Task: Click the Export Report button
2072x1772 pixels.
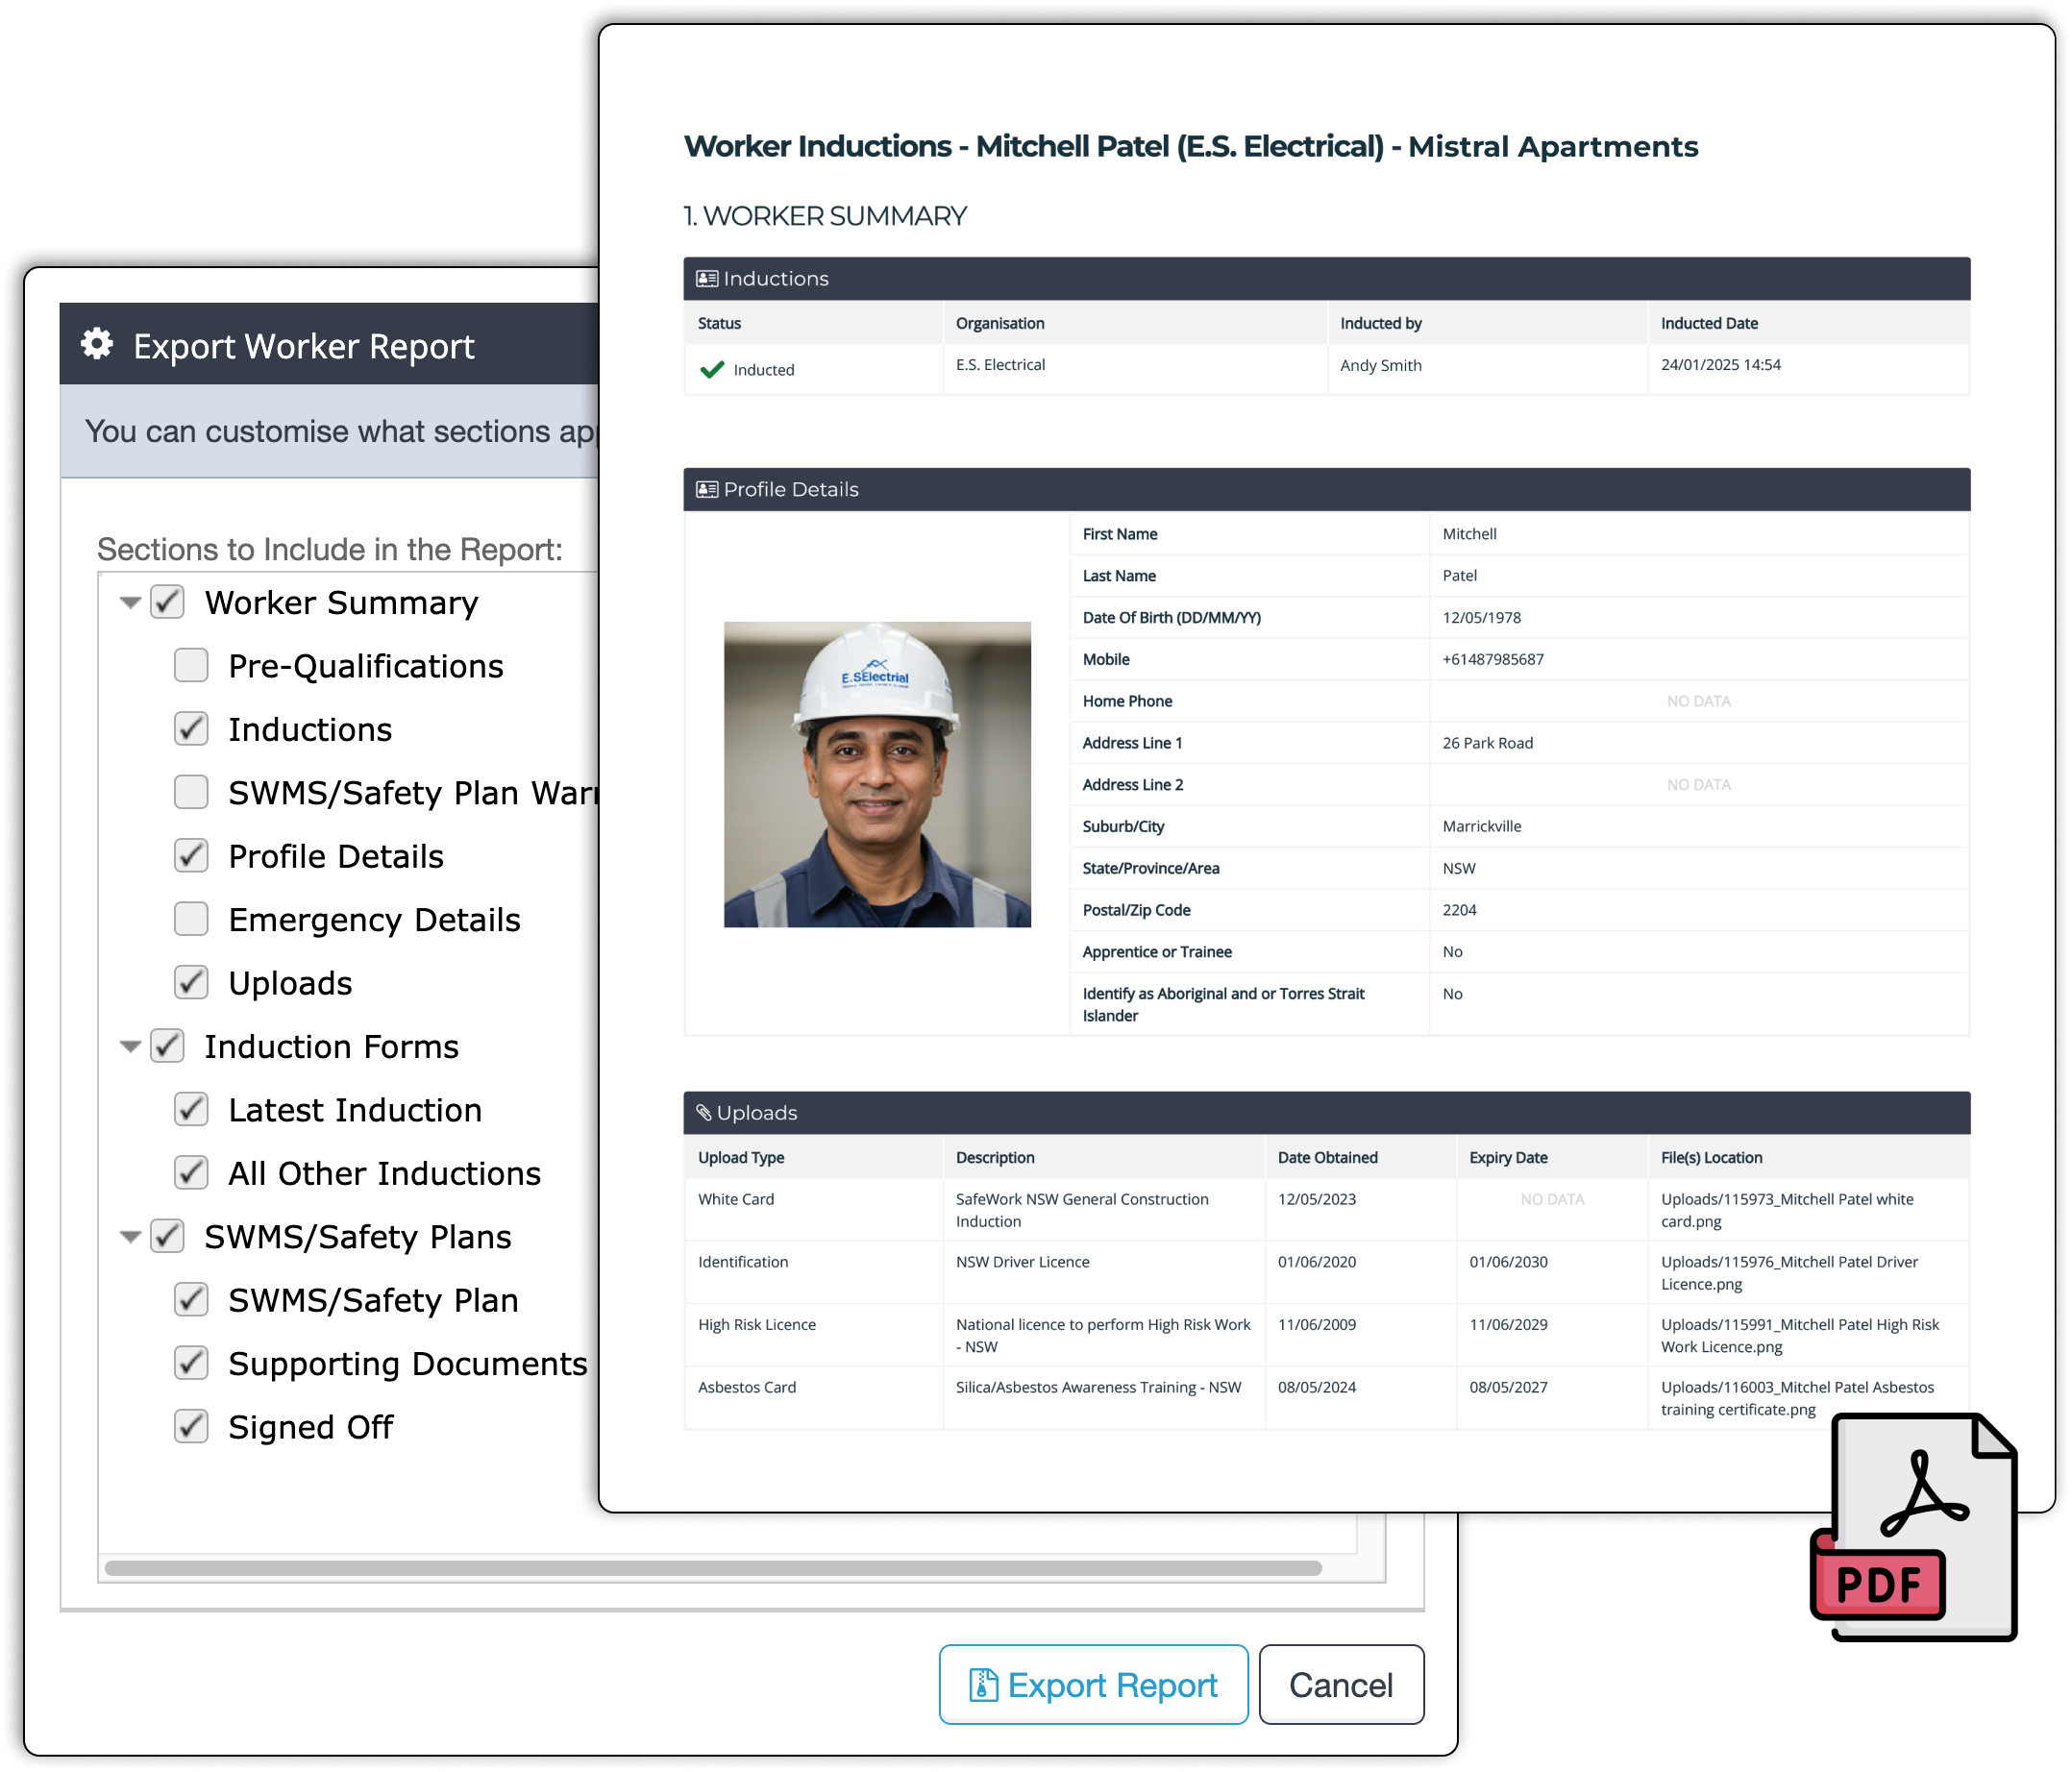Action: 1094,1685
